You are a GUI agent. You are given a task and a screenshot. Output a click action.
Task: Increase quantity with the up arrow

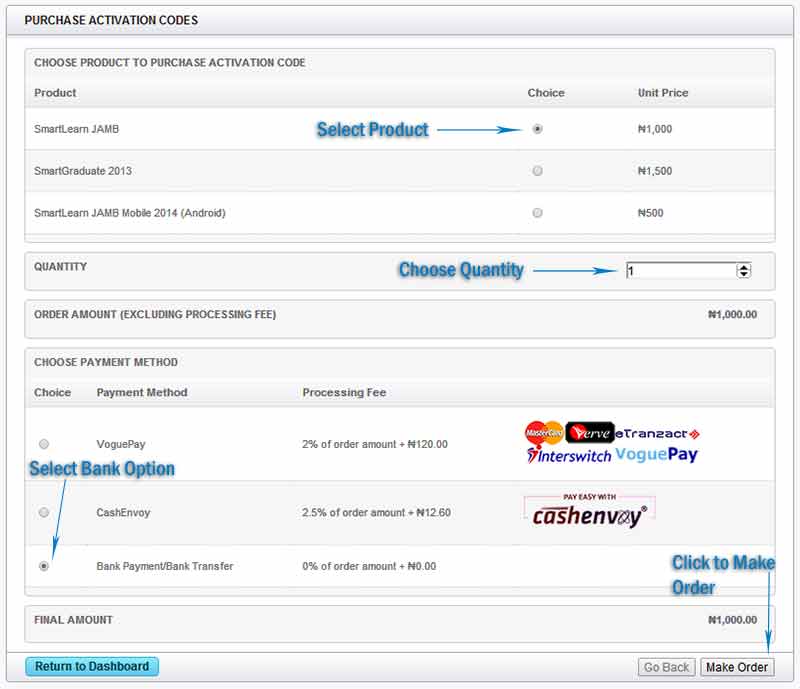pos(743,267)
